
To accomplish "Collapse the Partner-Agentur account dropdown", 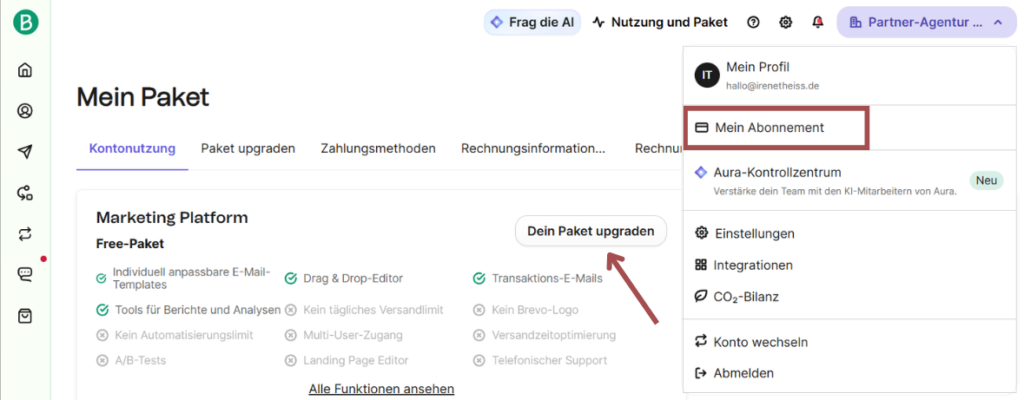I will point(926,22).
